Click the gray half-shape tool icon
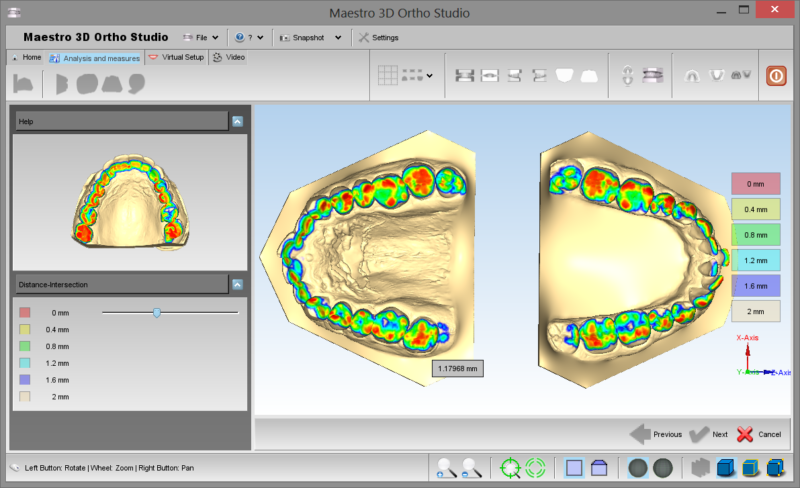Screen dimensions: 800x488 click(x=61, y=84)
